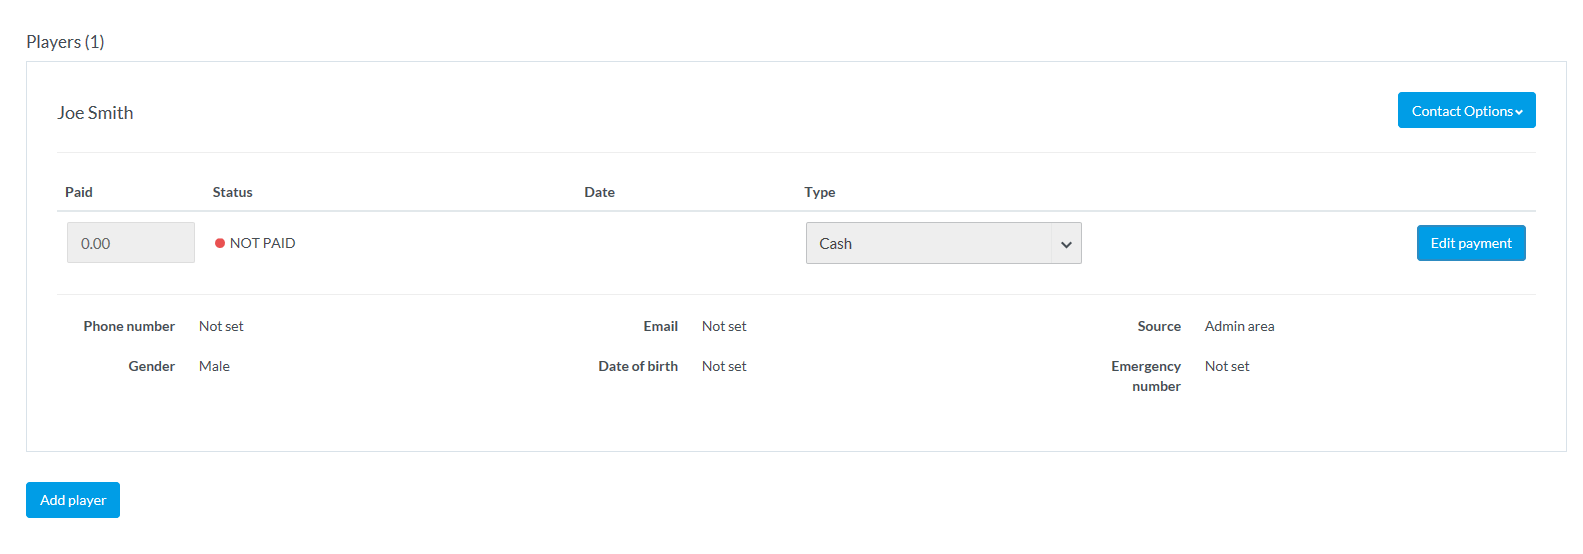The image size is (1583, 554).
Task: Focus the Paid amount field showing 0.00
Action: pyautogui.click(x=131, y=243)
